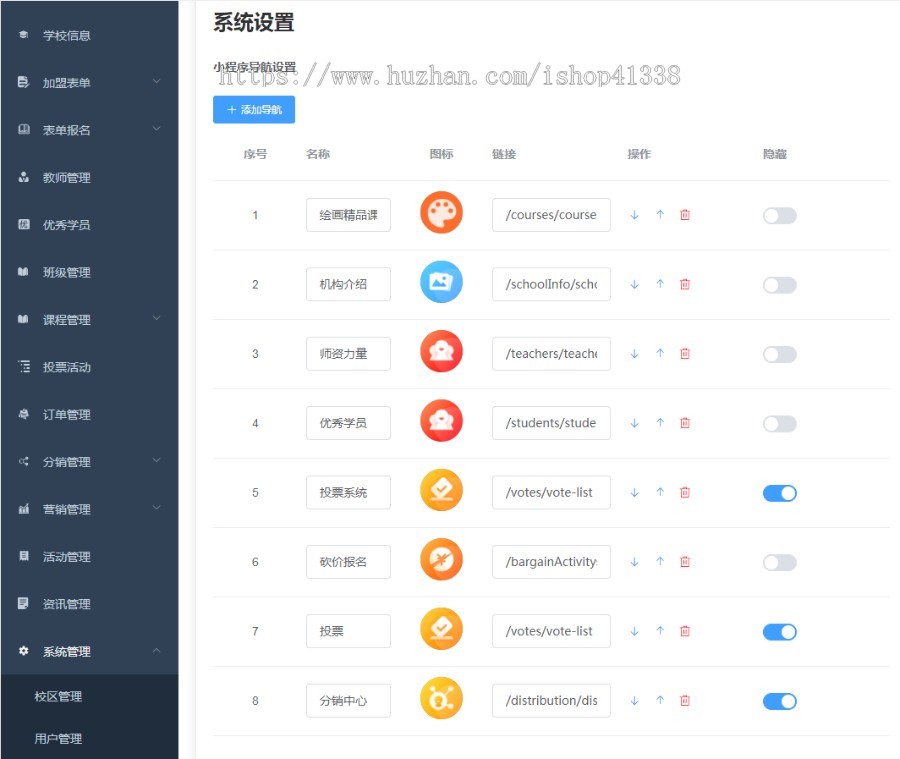Open 教师管理 in the sidebar
Image resolution: width=900 pixels, height=759 pixels.
pyautogui.click(x=89, y=178)
